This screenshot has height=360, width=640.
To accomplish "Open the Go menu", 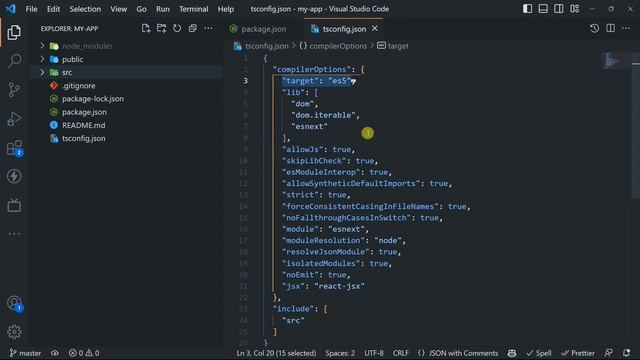I will 141,9.
